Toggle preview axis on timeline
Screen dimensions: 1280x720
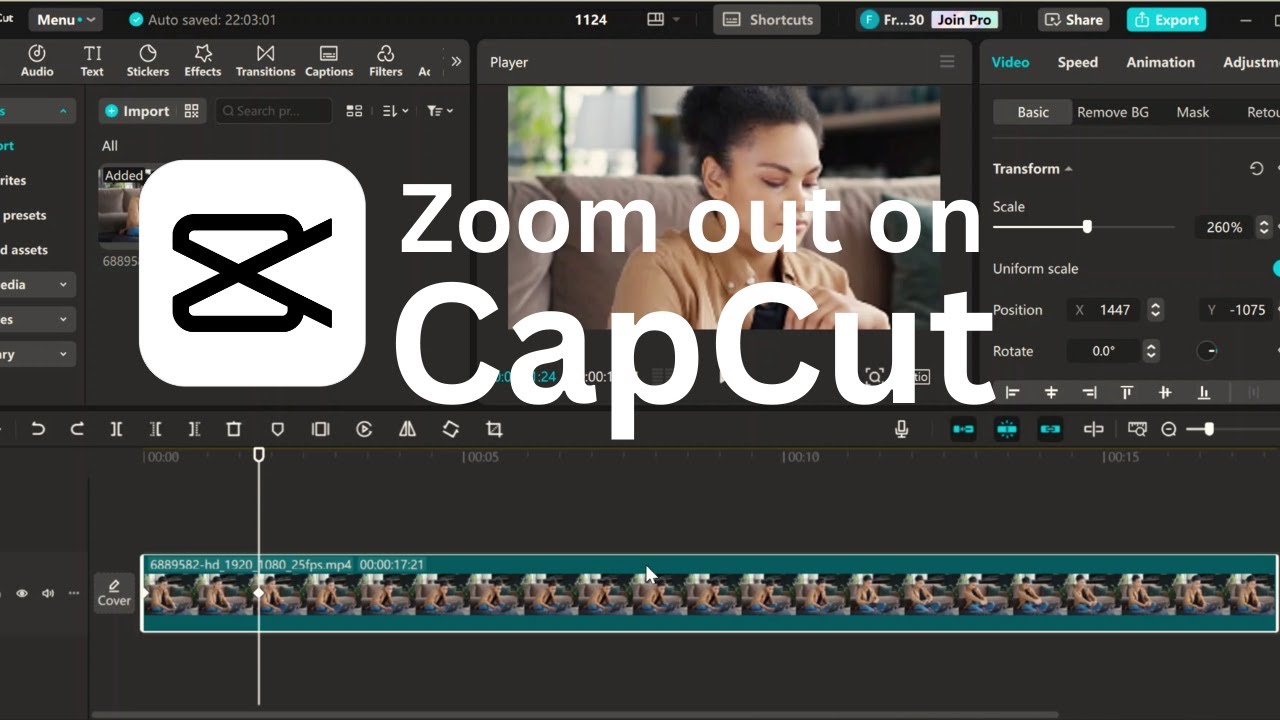pos(1093,429)
